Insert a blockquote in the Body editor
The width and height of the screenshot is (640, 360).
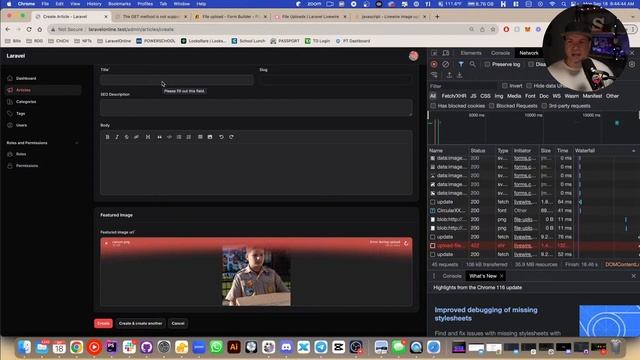tap(160, 137)
